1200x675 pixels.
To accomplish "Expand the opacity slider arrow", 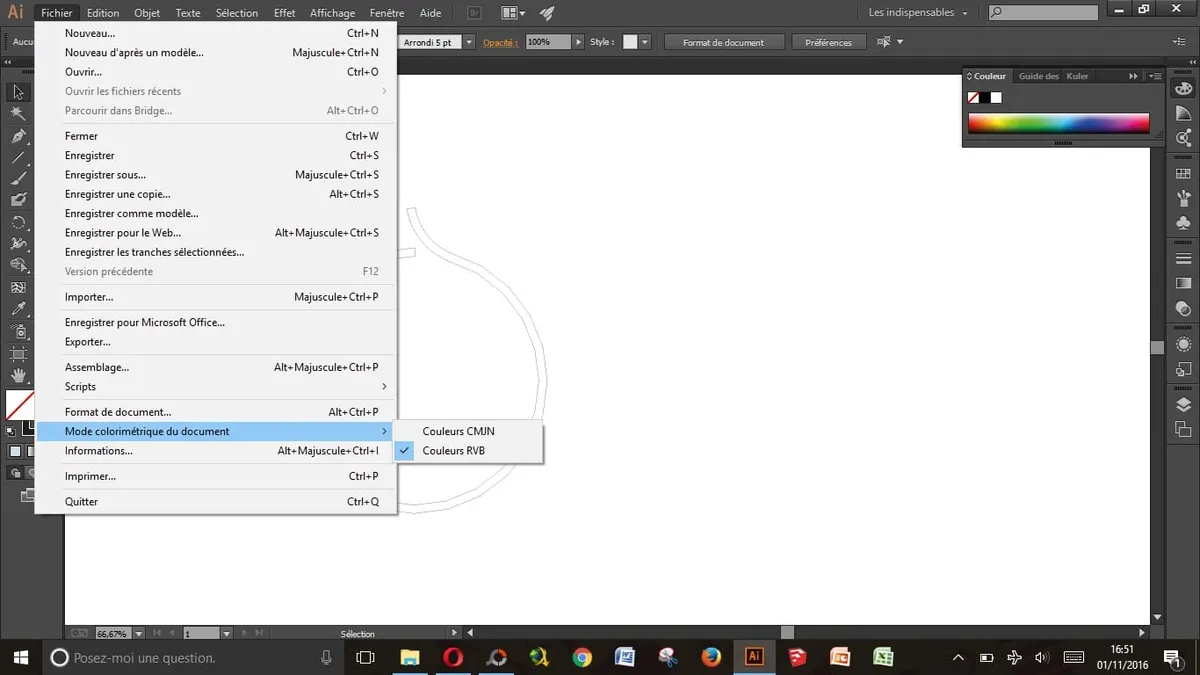I will (578, 42).
